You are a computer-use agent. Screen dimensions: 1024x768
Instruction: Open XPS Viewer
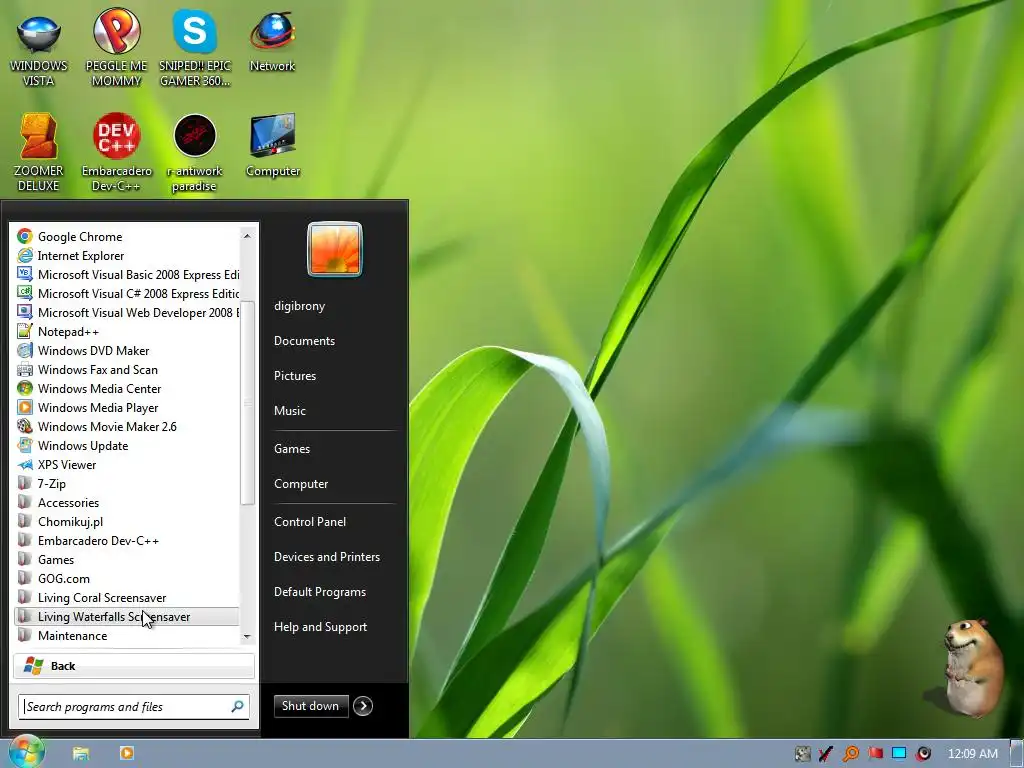(x=127, y=464)
